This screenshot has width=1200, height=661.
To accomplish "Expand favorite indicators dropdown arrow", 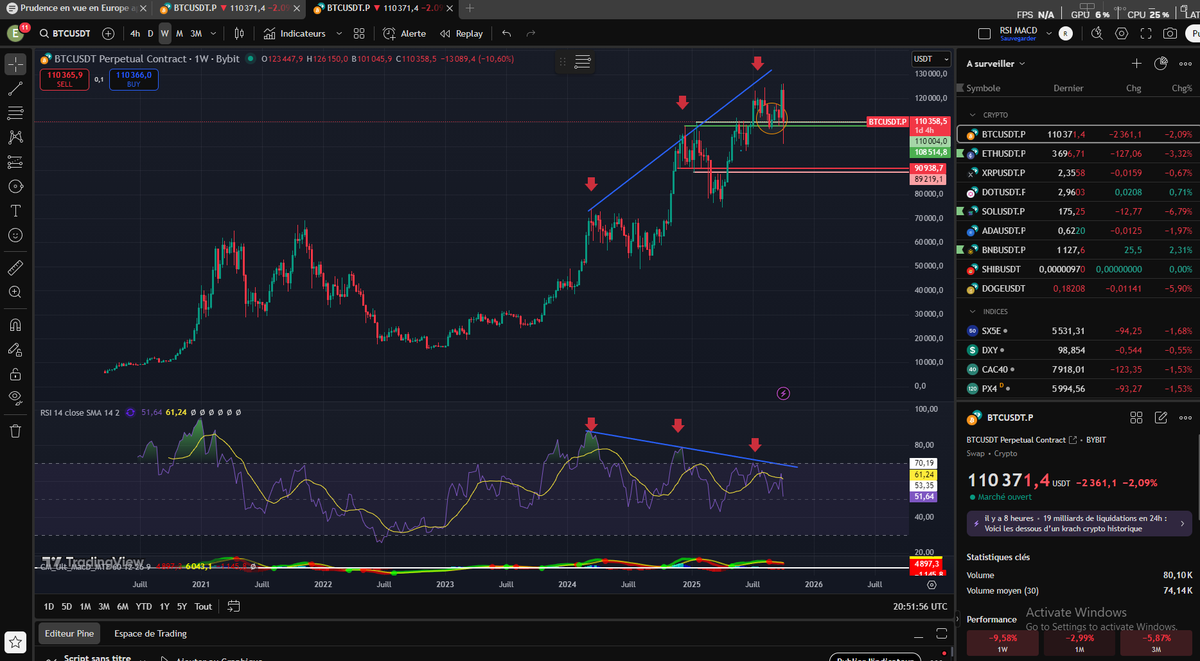I will tap(338, 33).
